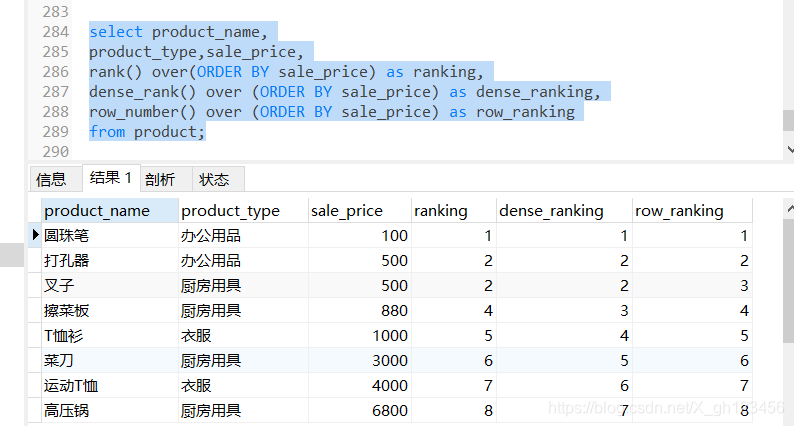Select the cell 高压锅
Image resolution: width=794 pixels, height=426 pixels.
click(110, 410)
